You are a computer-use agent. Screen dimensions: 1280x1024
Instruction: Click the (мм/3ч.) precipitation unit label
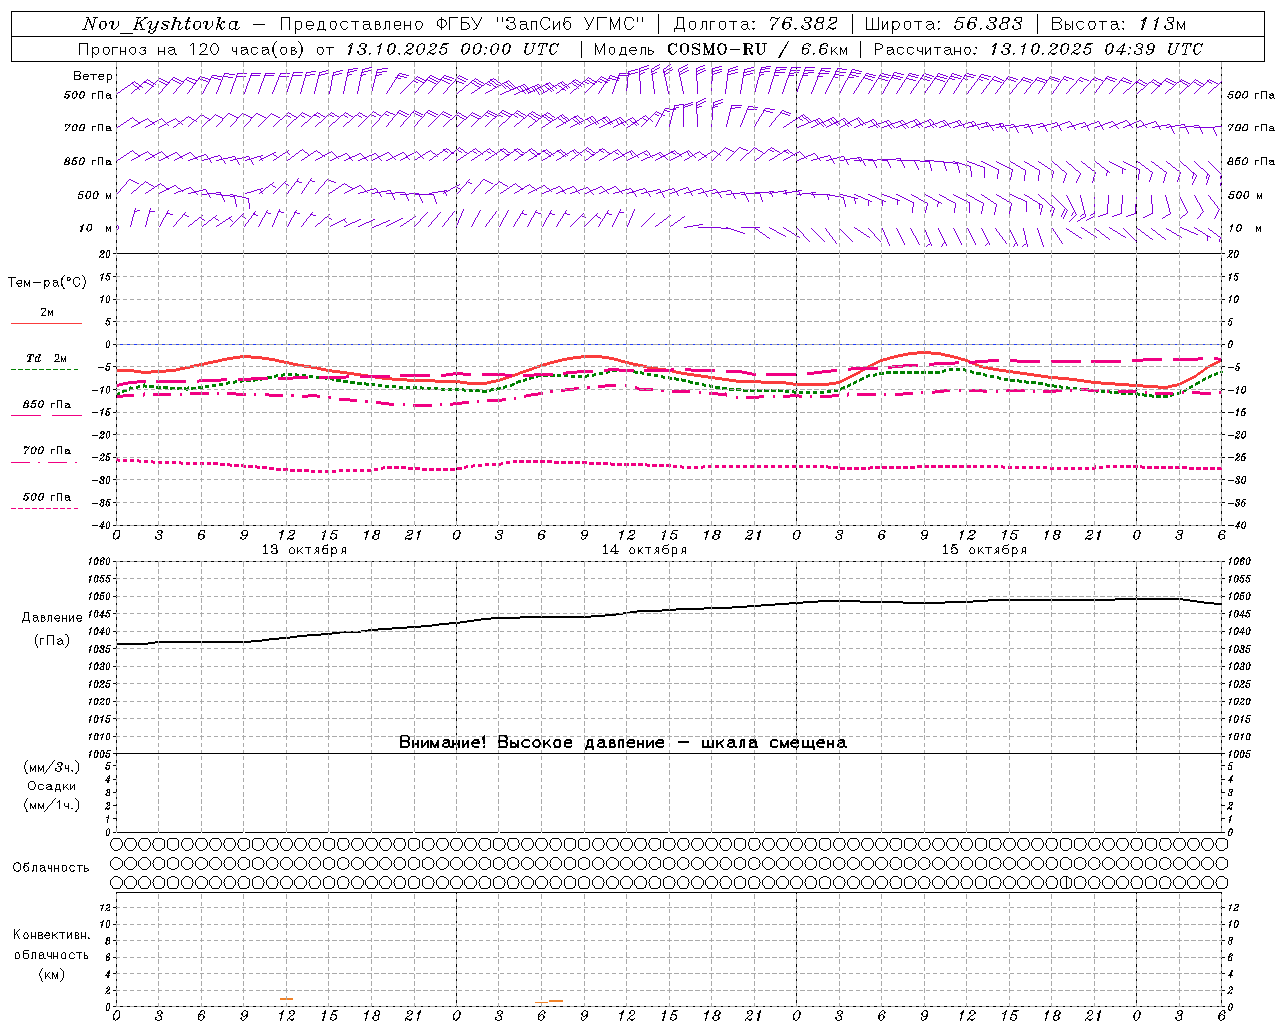coord(52,767)
